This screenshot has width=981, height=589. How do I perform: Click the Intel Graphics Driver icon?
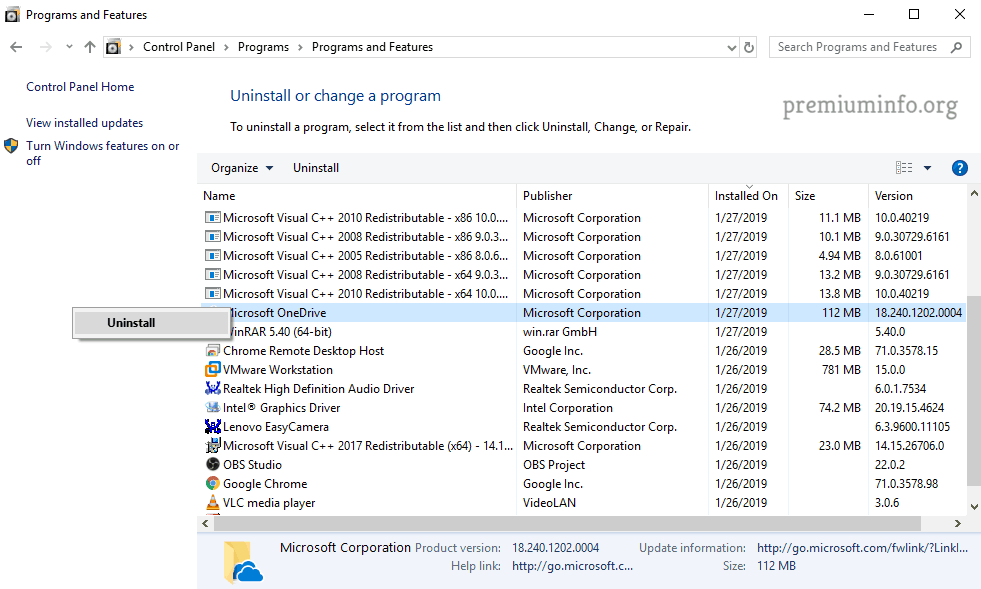click(x=213, y=407)
